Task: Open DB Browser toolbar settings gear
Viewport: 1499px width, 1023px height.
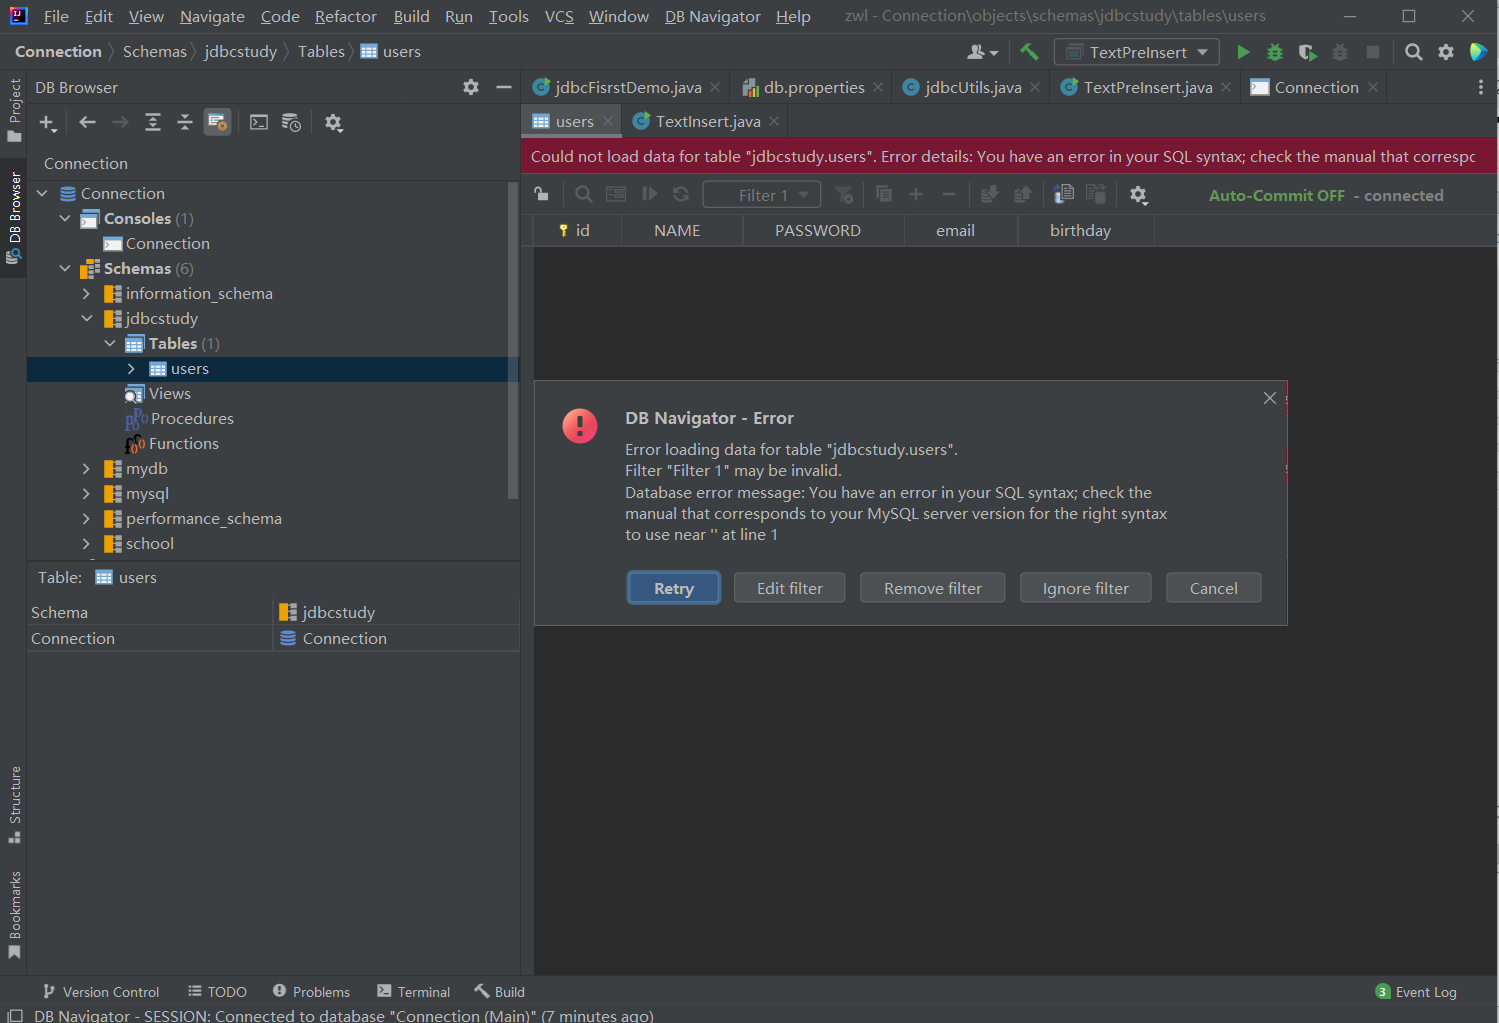Action: (334, 123)
